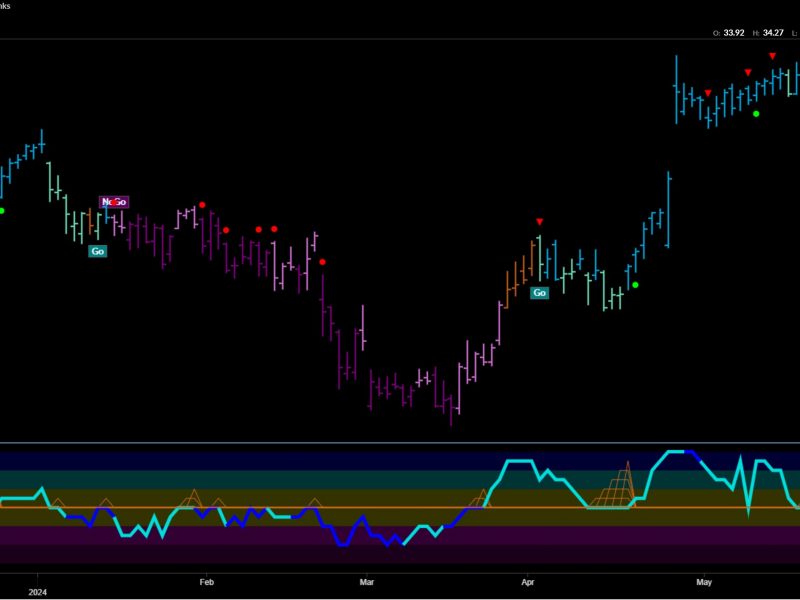Click the open price value 33.92
The image size is (800, 600).
[x=734, y=33]
